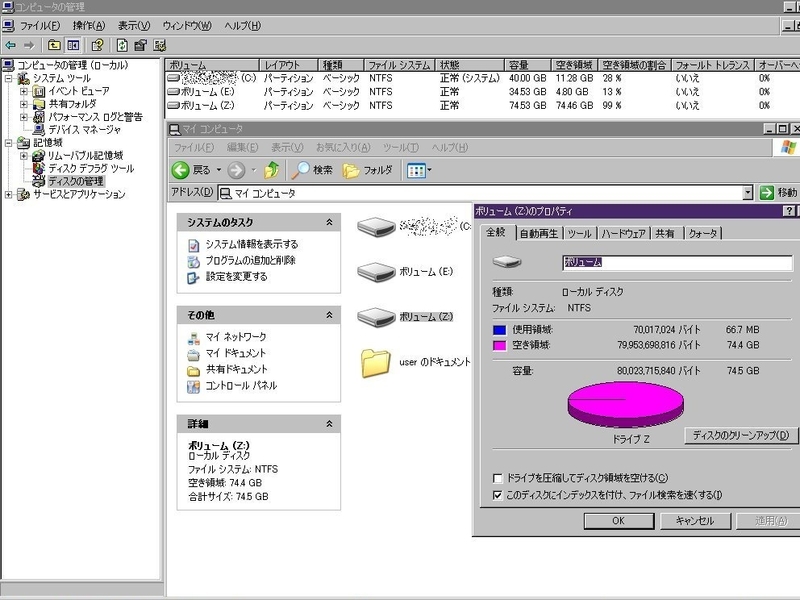Viewport: 800px width, 600px height.
Task: Switch to the クォータ tab in properties
Action: pos(703,234)
